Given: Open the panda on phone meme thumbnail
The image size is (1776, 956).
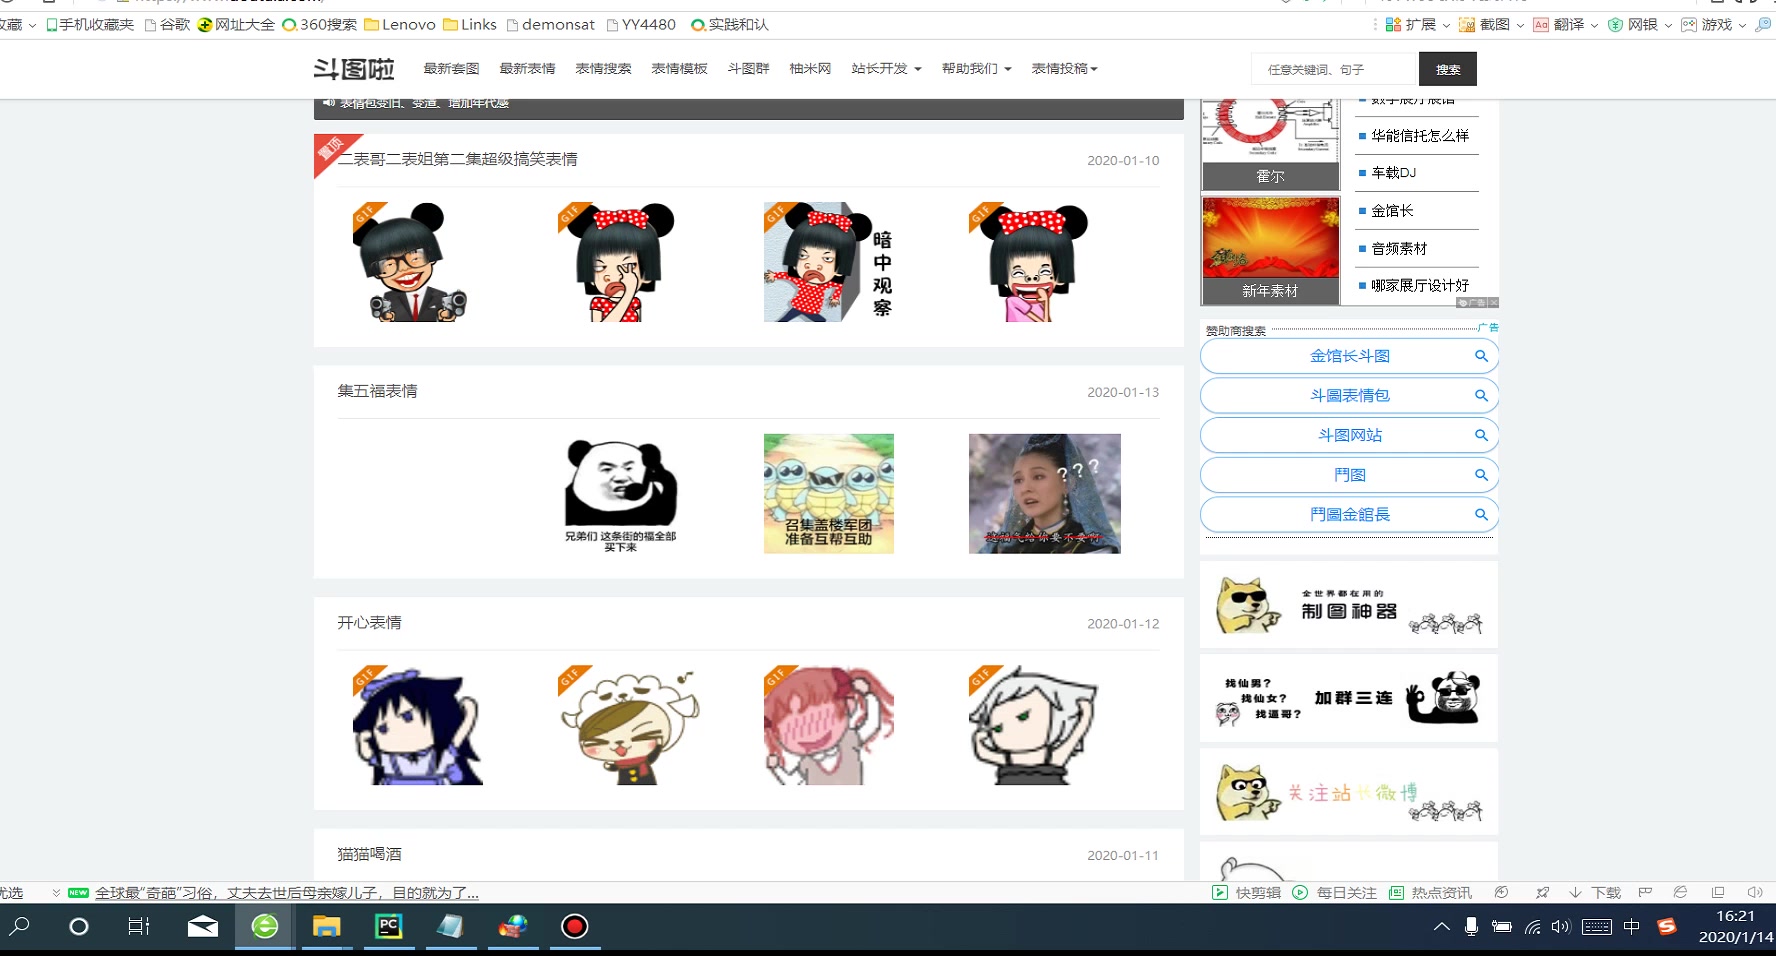Looking at the screenshot, I should (620, 494).
